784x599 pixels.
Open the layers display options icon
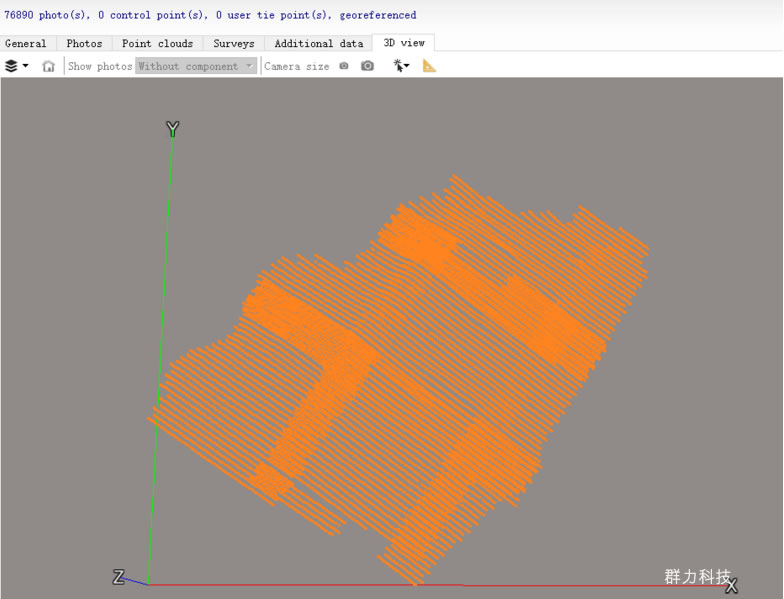pyautogui.click(x=11, y=66)
